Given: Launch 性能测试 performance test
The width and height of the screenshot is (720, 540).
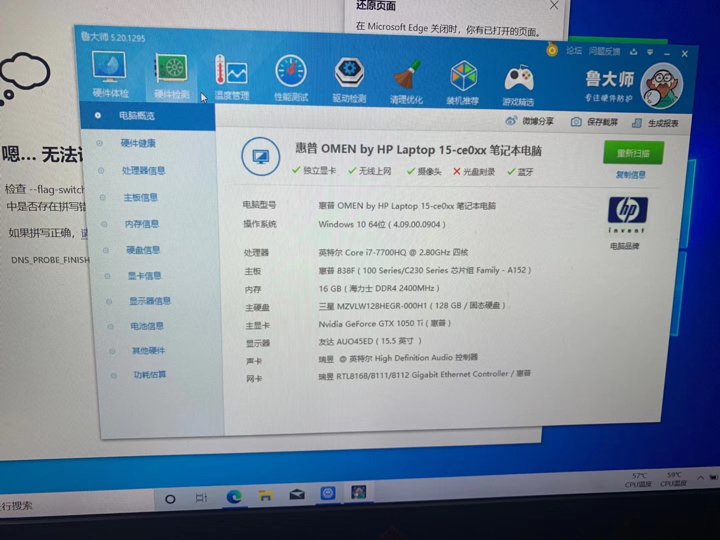Looking at the screenshot, I should tap(291, 78).
